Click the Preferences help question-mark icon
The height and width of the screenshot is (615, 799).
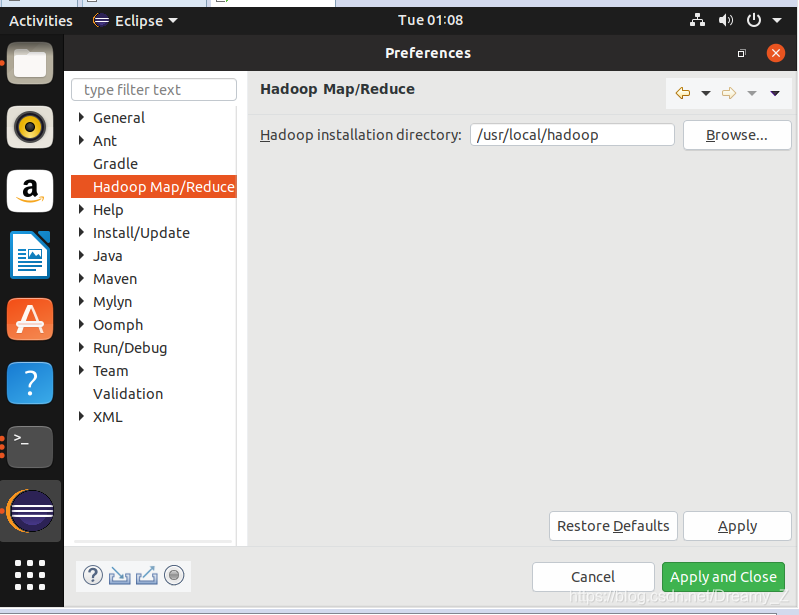[93, 576]
